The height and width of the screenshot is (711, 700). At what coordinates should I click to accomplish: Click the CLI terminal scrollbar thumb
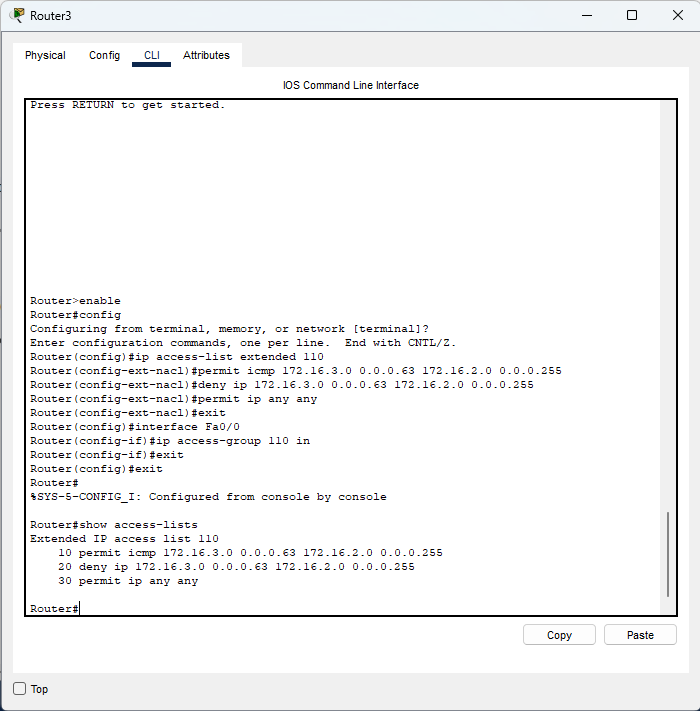(x=668, y=554)
